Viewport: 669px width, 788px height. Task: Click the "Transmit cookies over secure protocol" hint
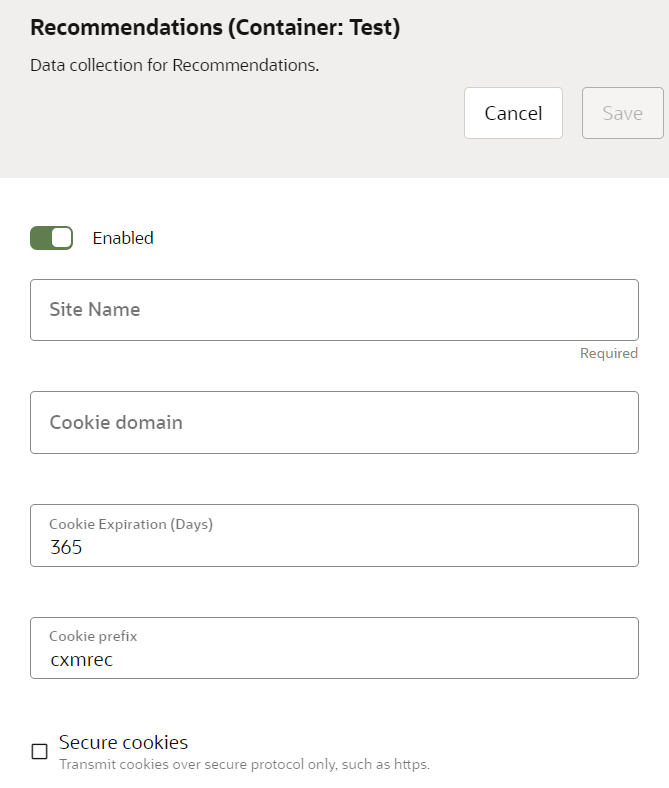(244, 765)
